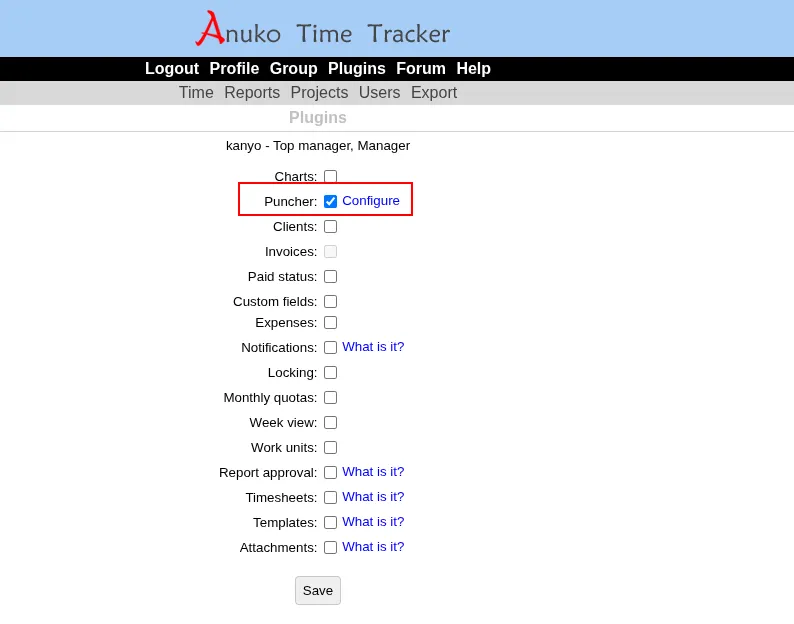Open Attachments 'What is it?' link
This screenshot has height=624, width=794.
[373, 547]
